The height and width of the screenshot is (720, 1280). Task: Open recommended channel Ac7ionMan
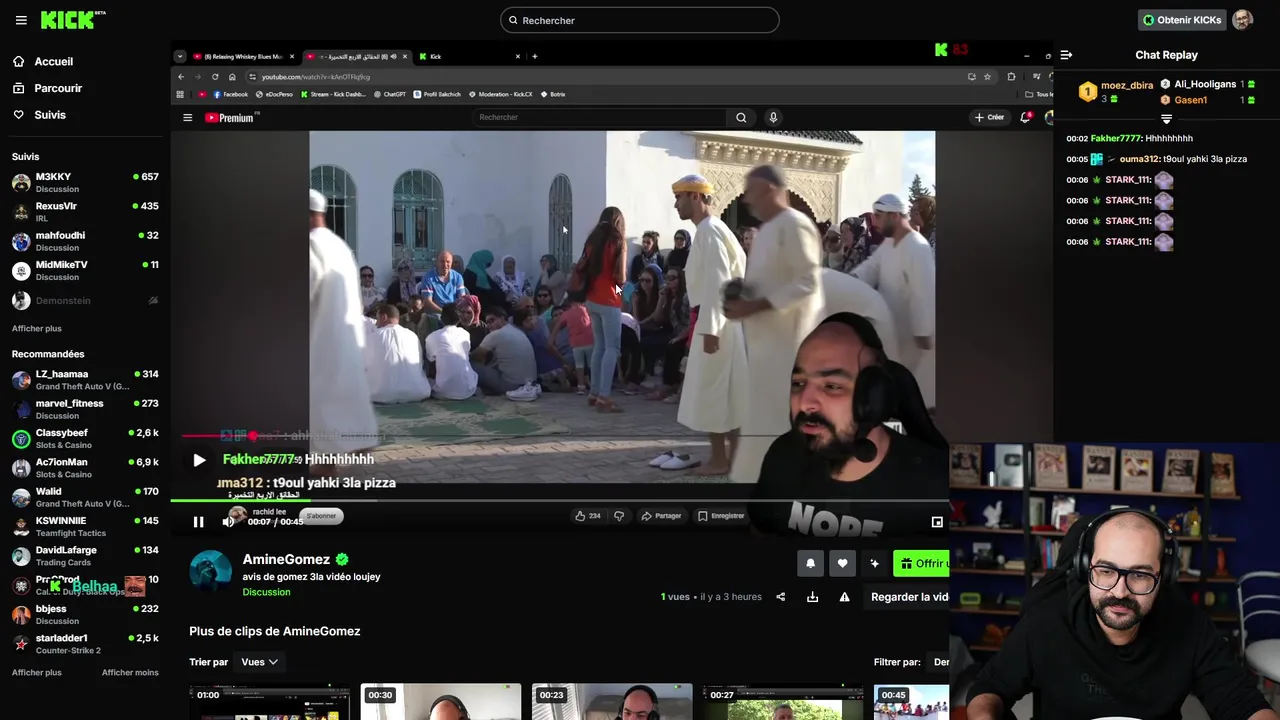85,468
